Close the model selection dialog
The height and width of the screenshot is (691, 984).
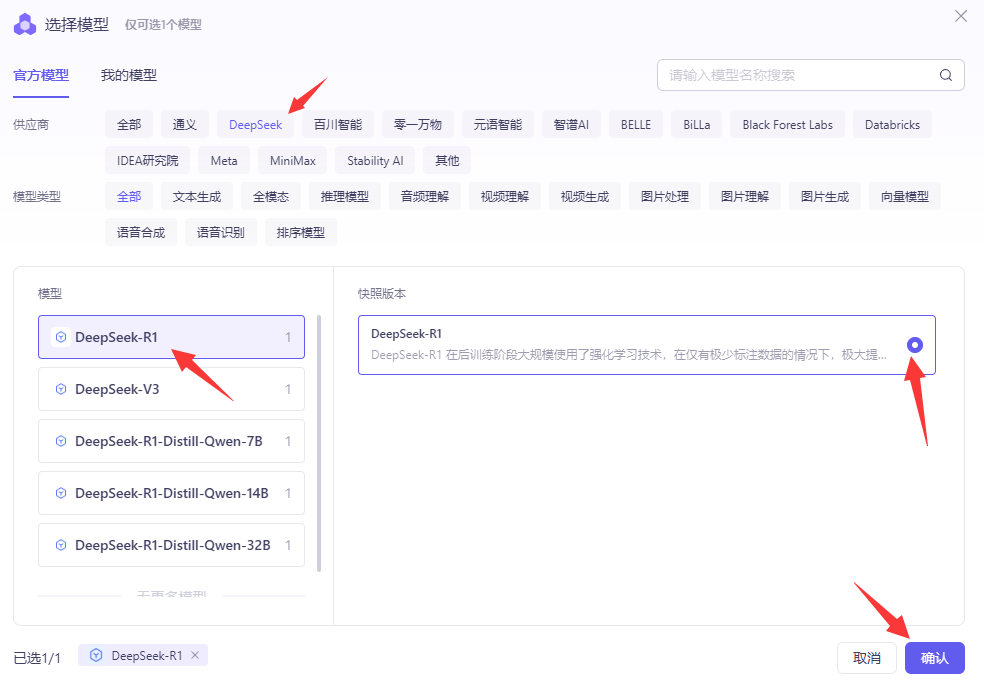961,16
